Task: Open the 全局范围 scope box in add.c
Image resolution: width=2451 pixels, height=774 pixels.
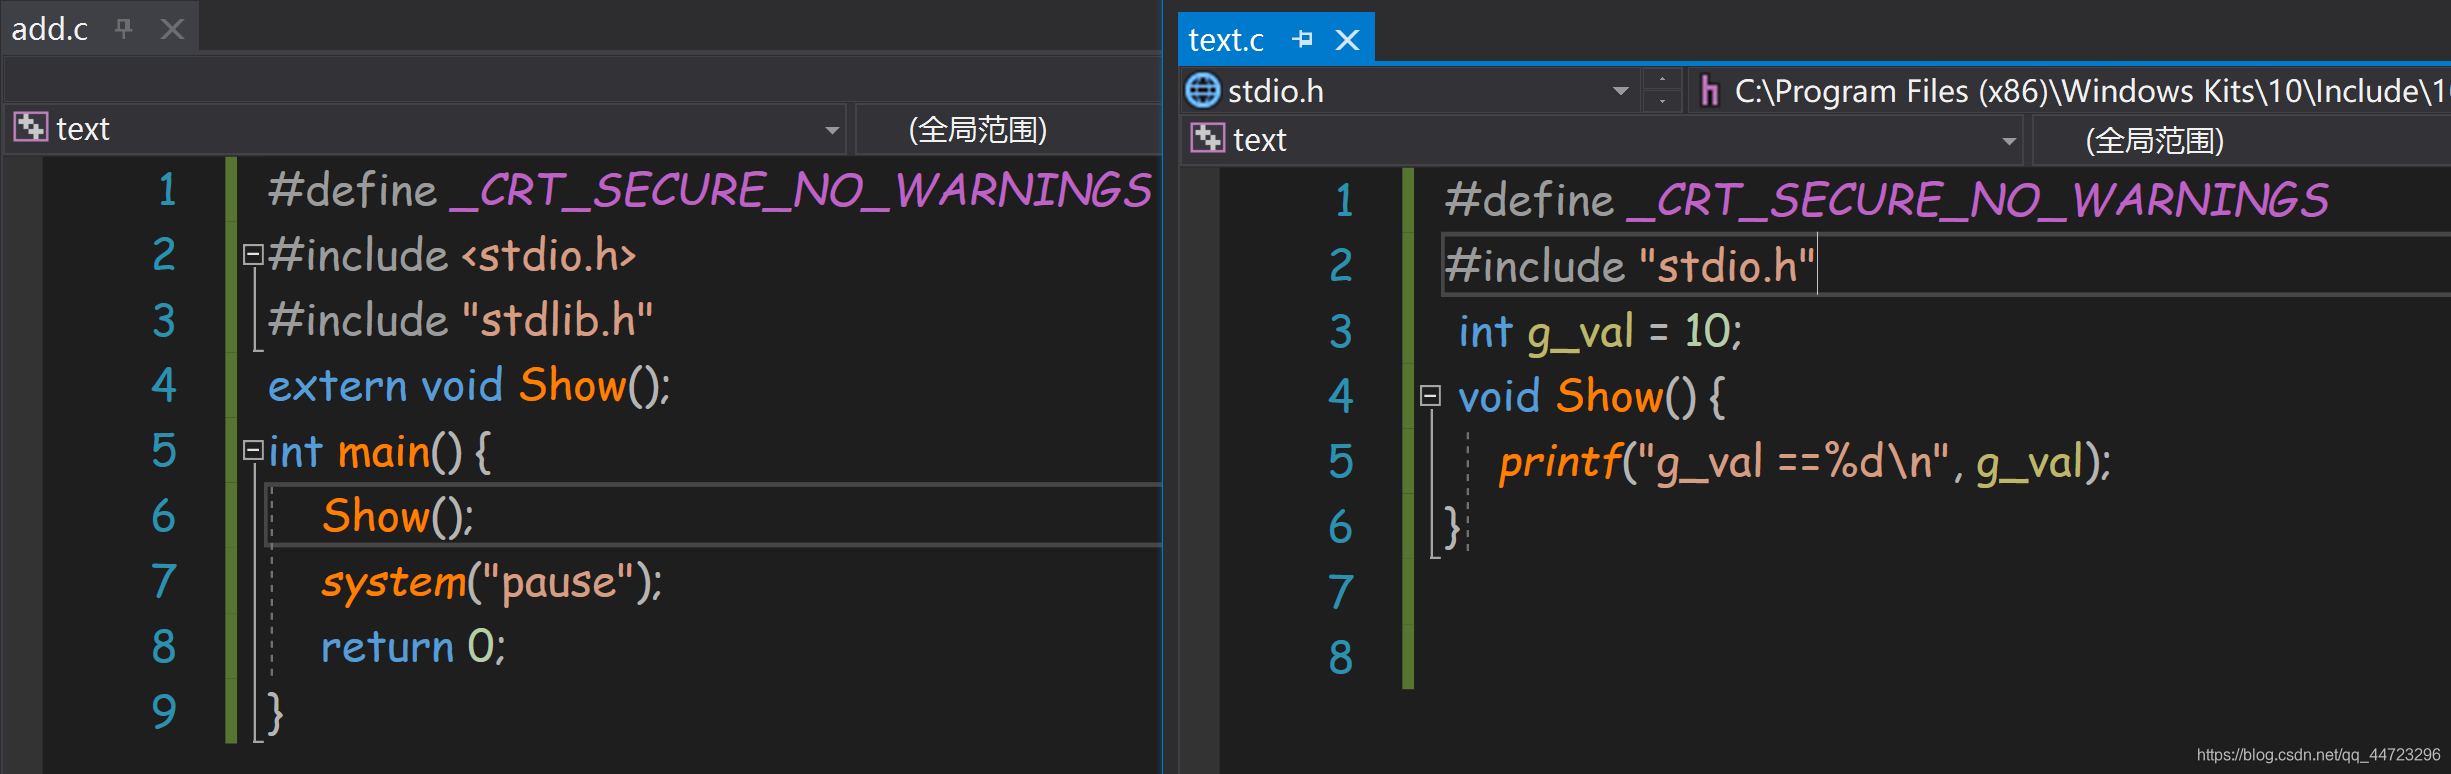Action: click(1008, 129)
